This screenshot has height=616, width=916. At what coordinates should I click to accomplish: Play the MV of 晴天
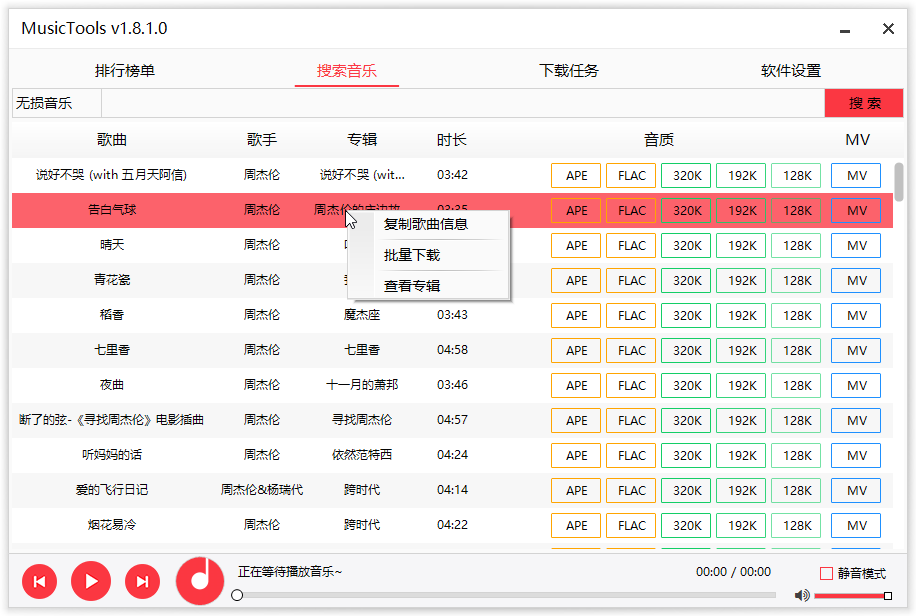coord(856,245)
